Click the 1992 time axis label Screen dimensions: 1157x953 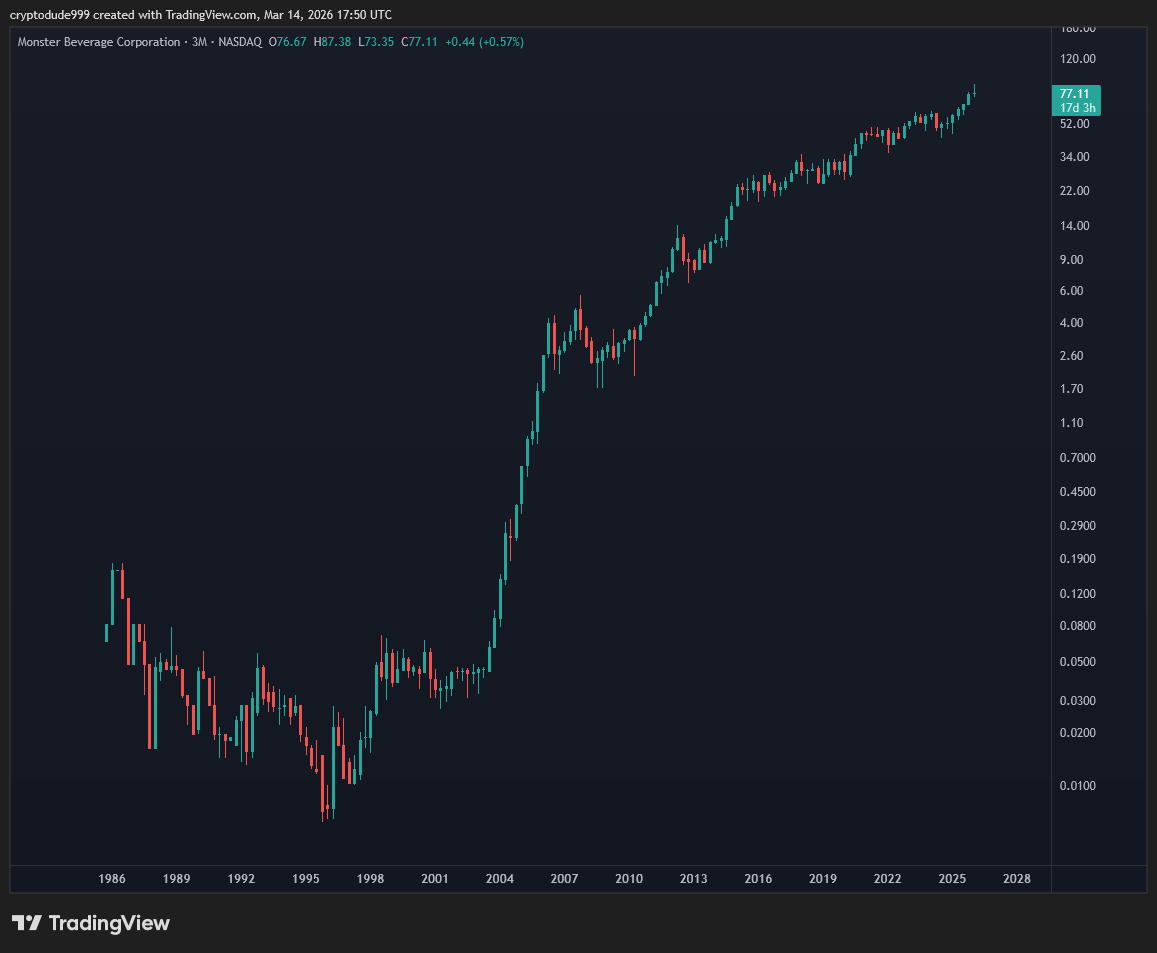241,879
